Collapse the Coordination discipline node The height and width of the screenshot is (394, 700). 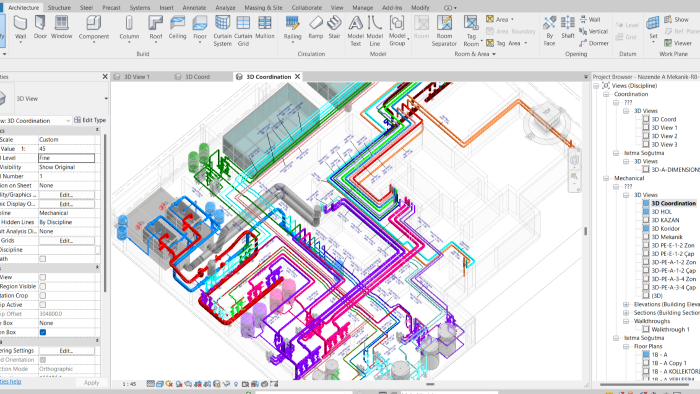(x=606, y=94)
